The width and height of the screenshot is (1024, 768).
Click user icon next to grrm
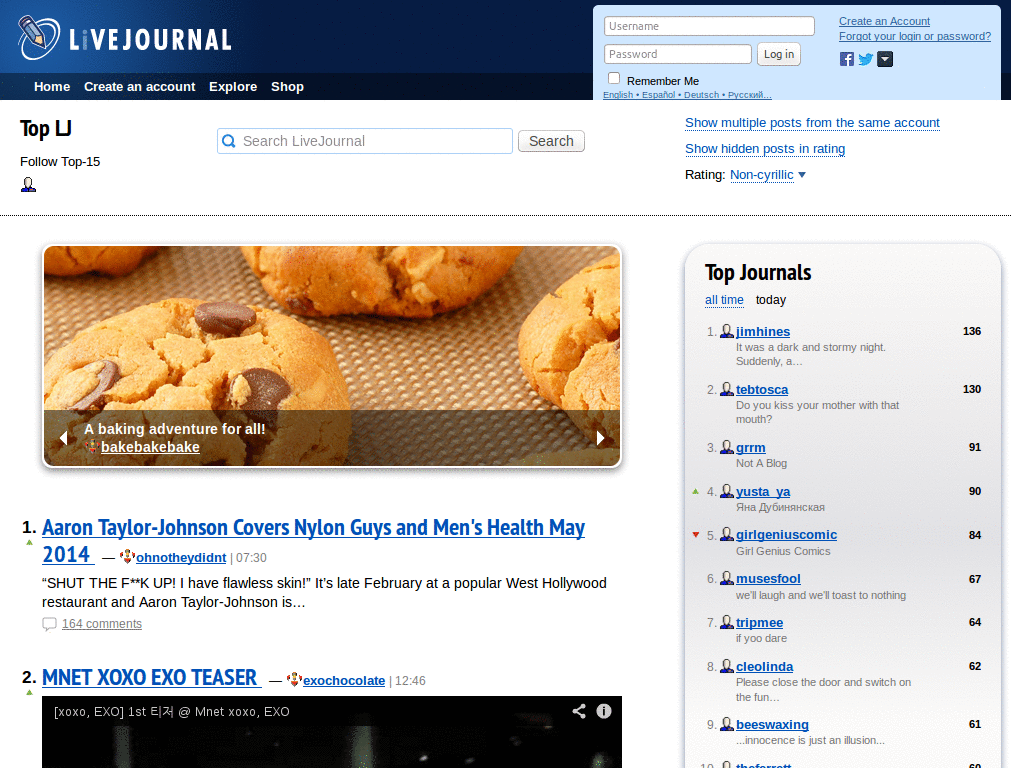coord(727,447)
